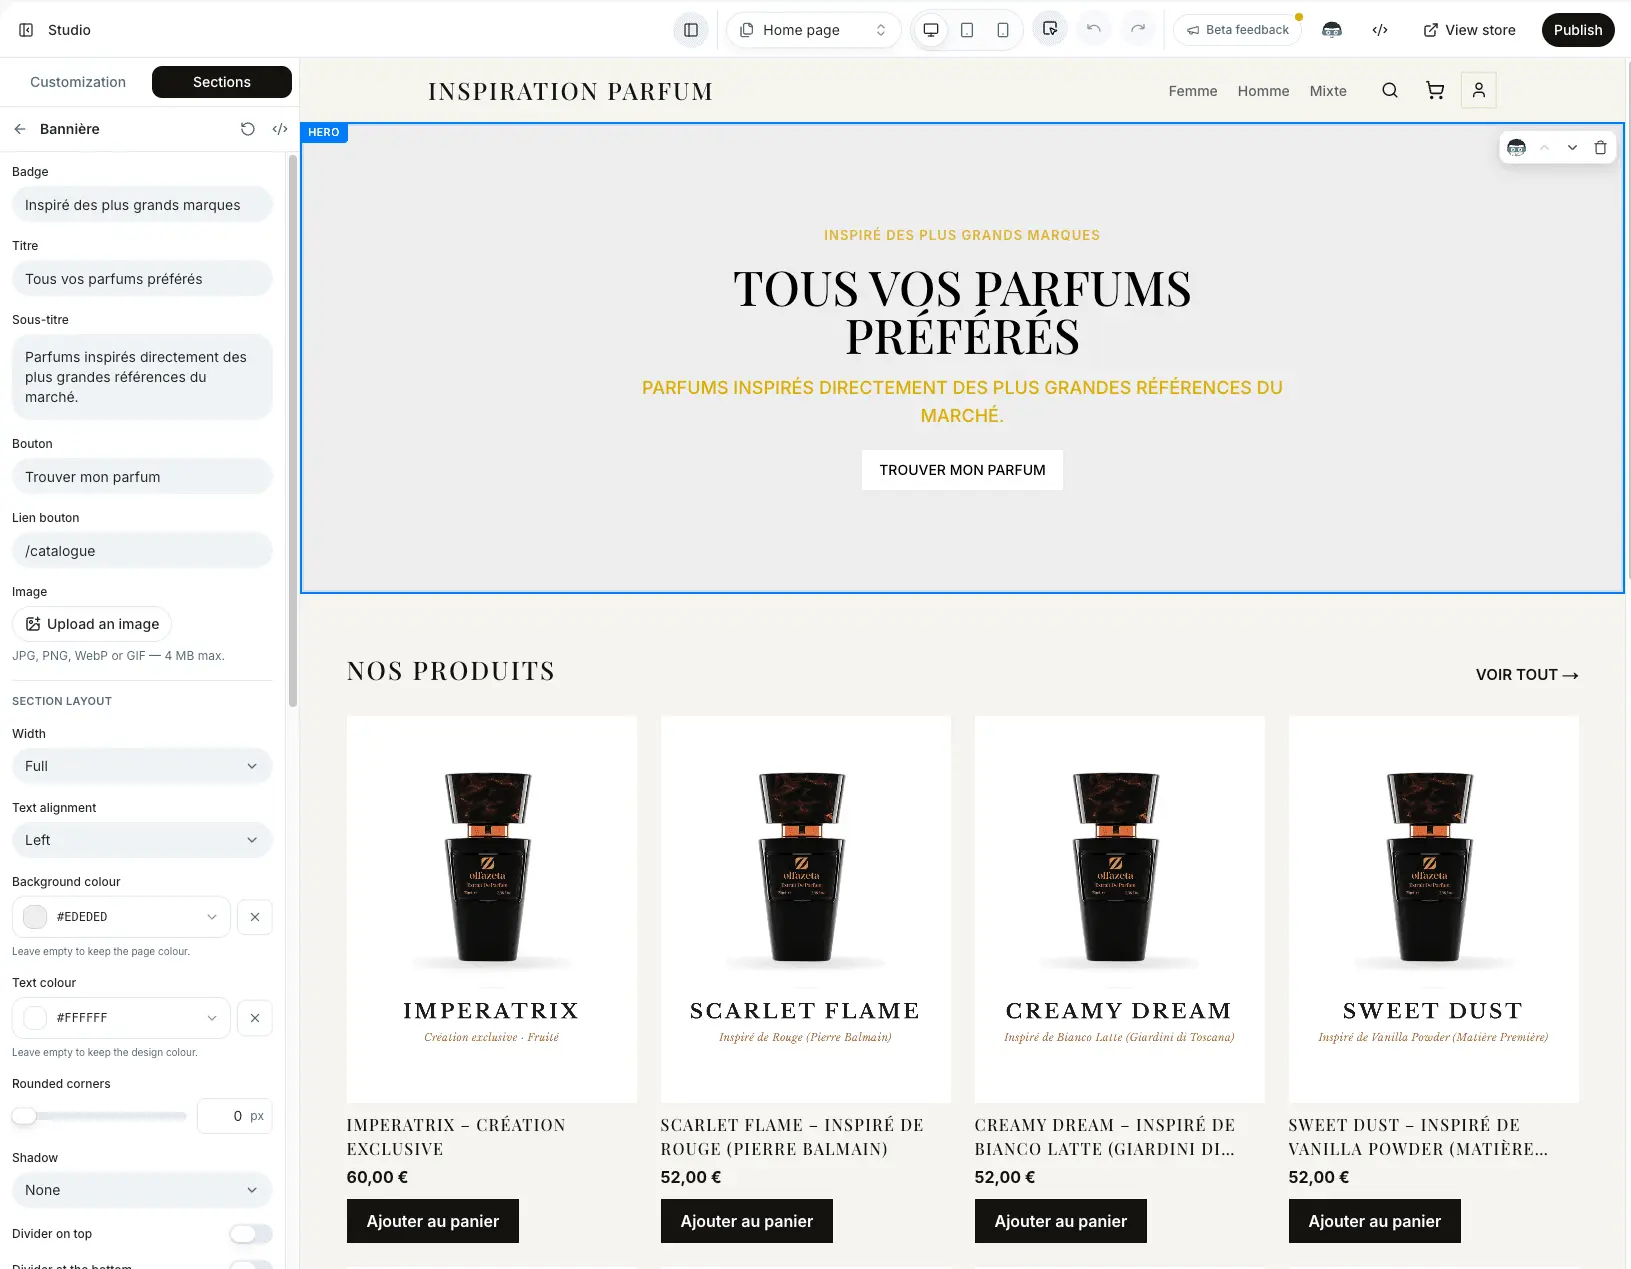Click the redo arrow icon
1631x1269 pixels.
click(x=1138, y=29)
